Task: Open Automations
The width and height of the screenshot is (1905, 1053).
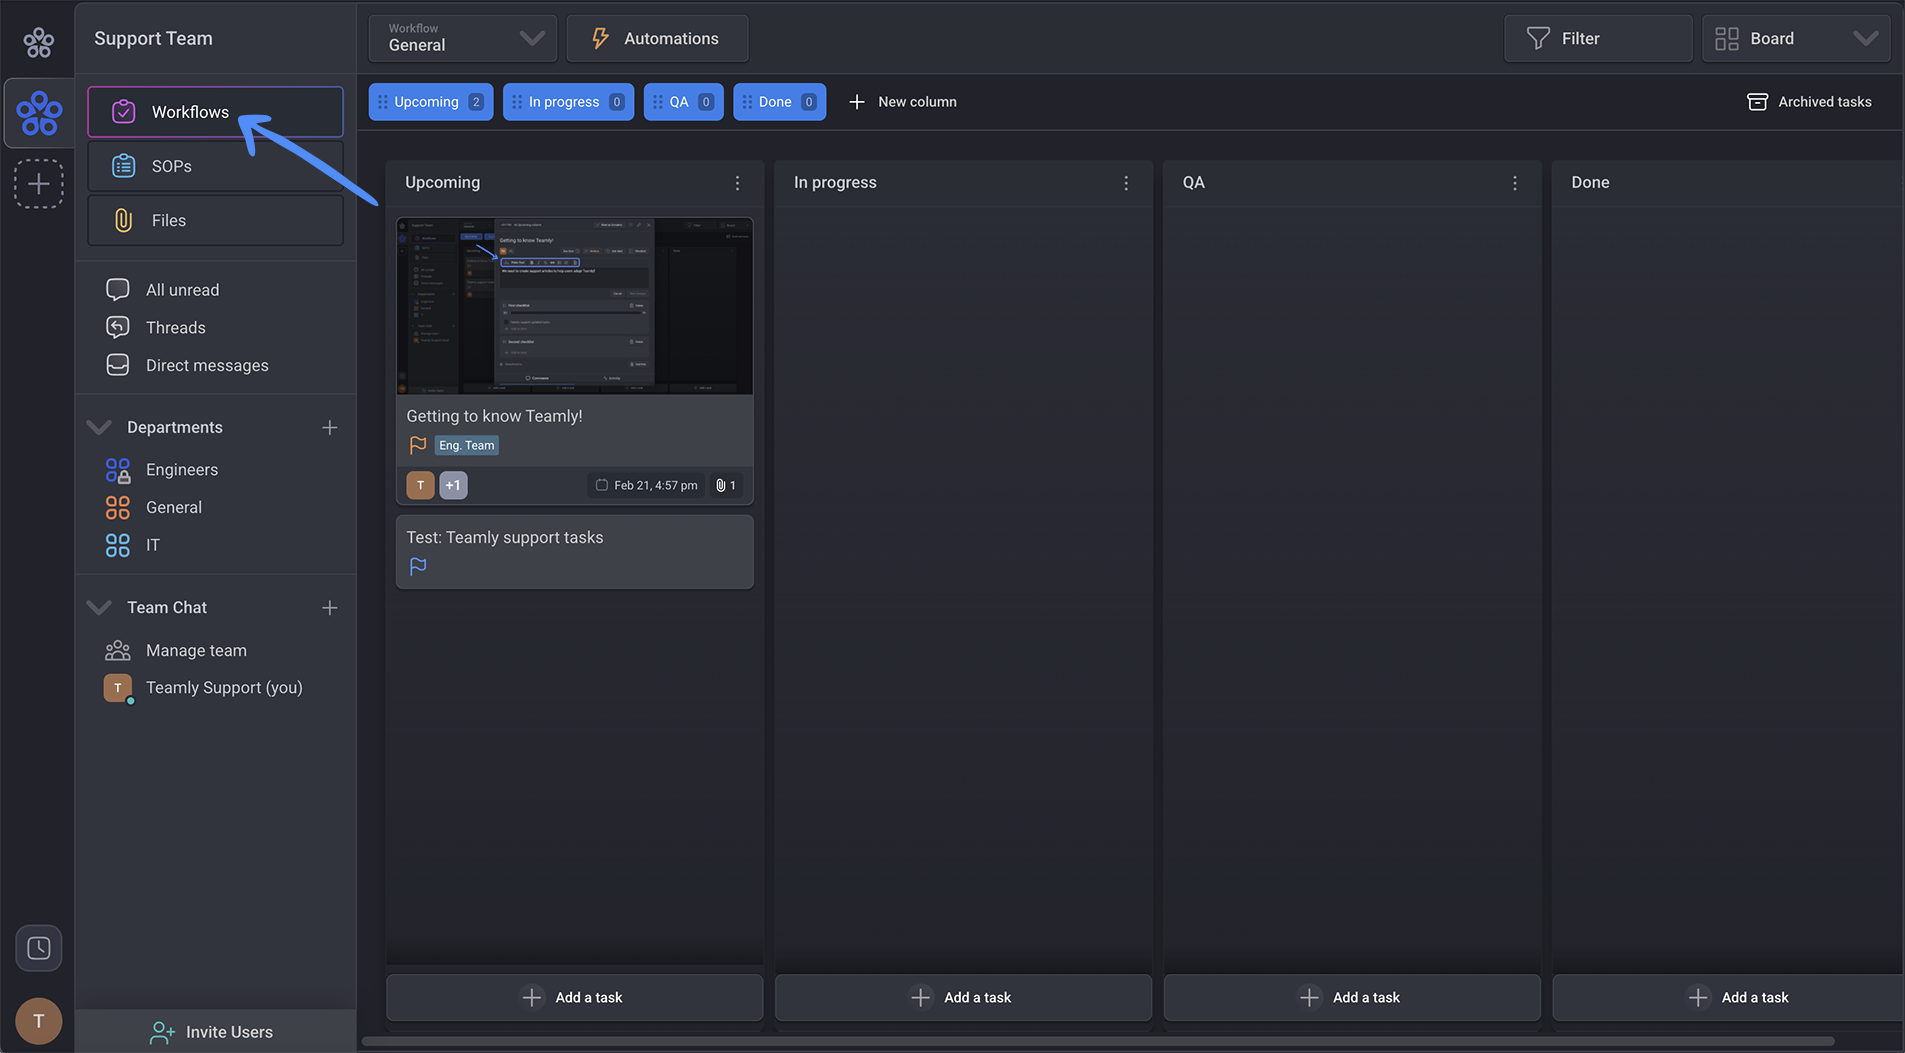Action: [x=657, y=38]
